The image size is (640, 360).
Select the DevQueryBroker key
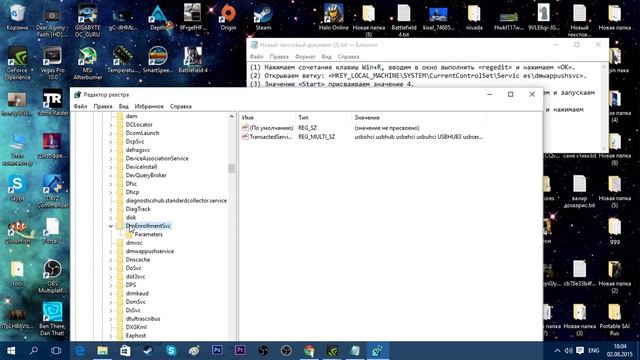click(x=146, y=175)
